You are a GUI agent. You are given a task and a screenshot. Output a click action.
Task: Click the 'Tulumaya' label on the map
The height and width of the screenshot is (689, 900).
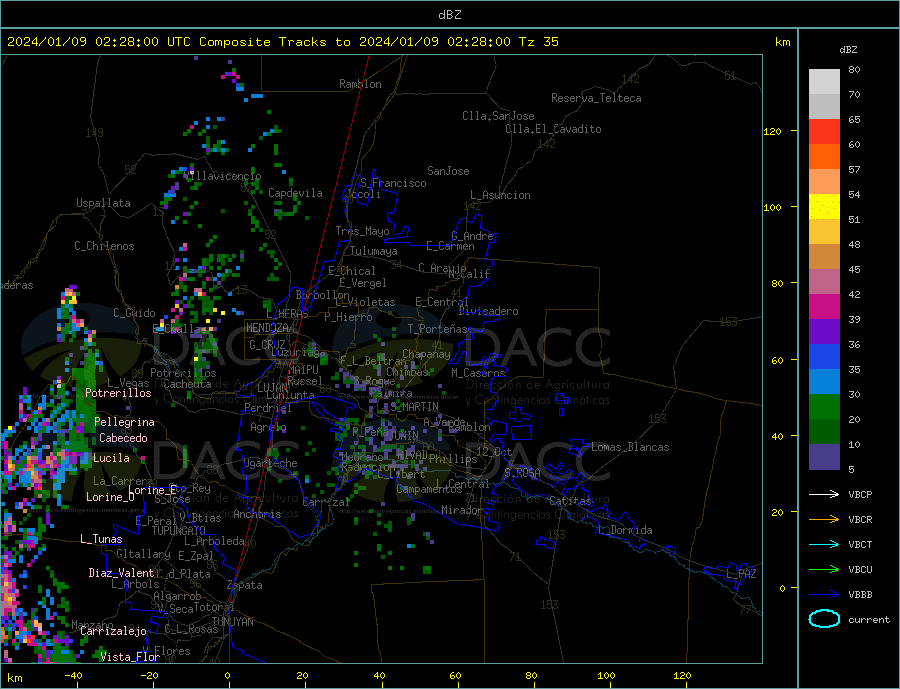click(x=374, y=251)
